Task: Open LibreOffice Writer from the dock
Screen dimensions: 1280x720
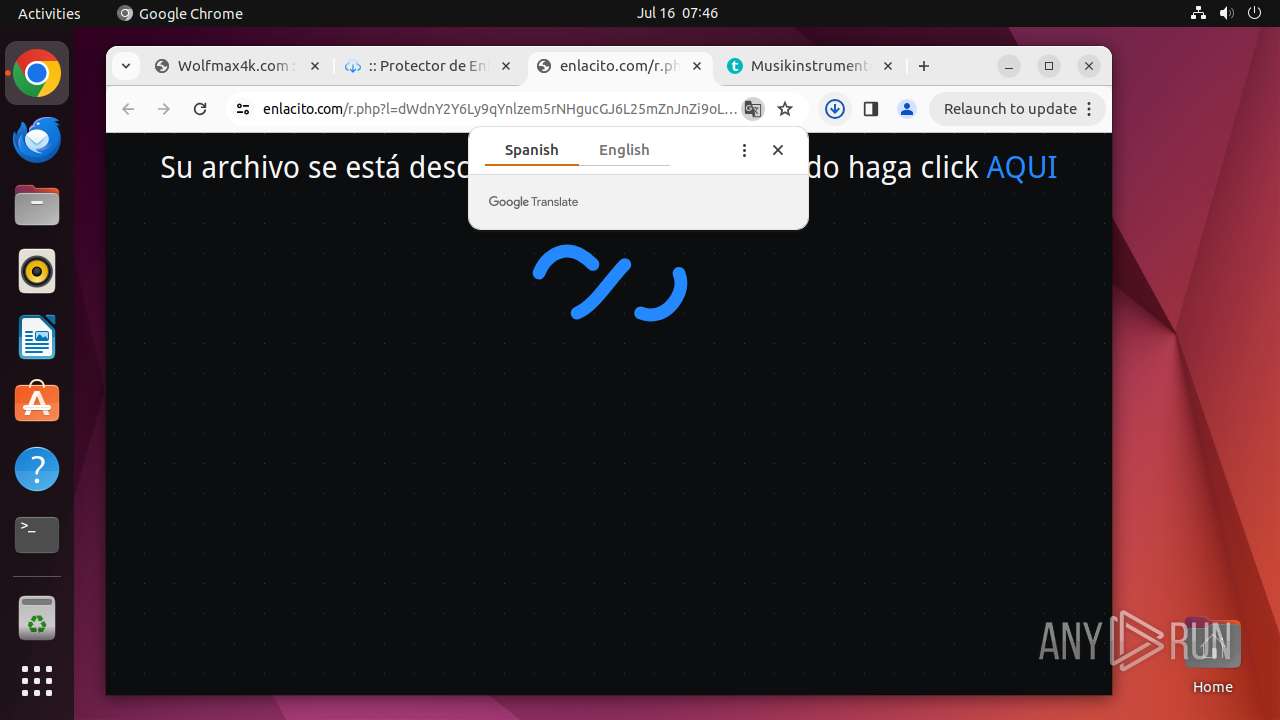Action: (37, 337)
